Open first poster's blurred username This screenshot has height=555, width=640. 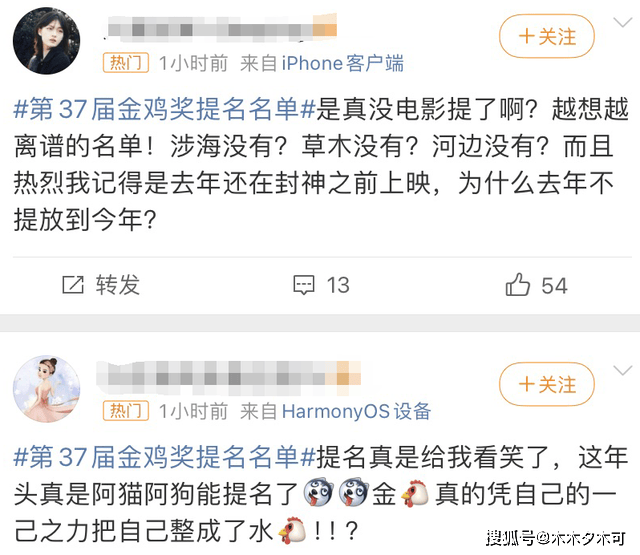pyautogui.click(x=221, y=29)
